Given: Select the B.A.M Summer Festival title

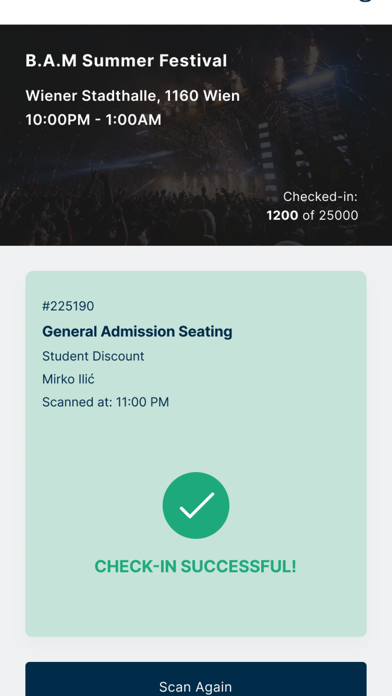Looking at the screenshot, I should coord(126,61).
